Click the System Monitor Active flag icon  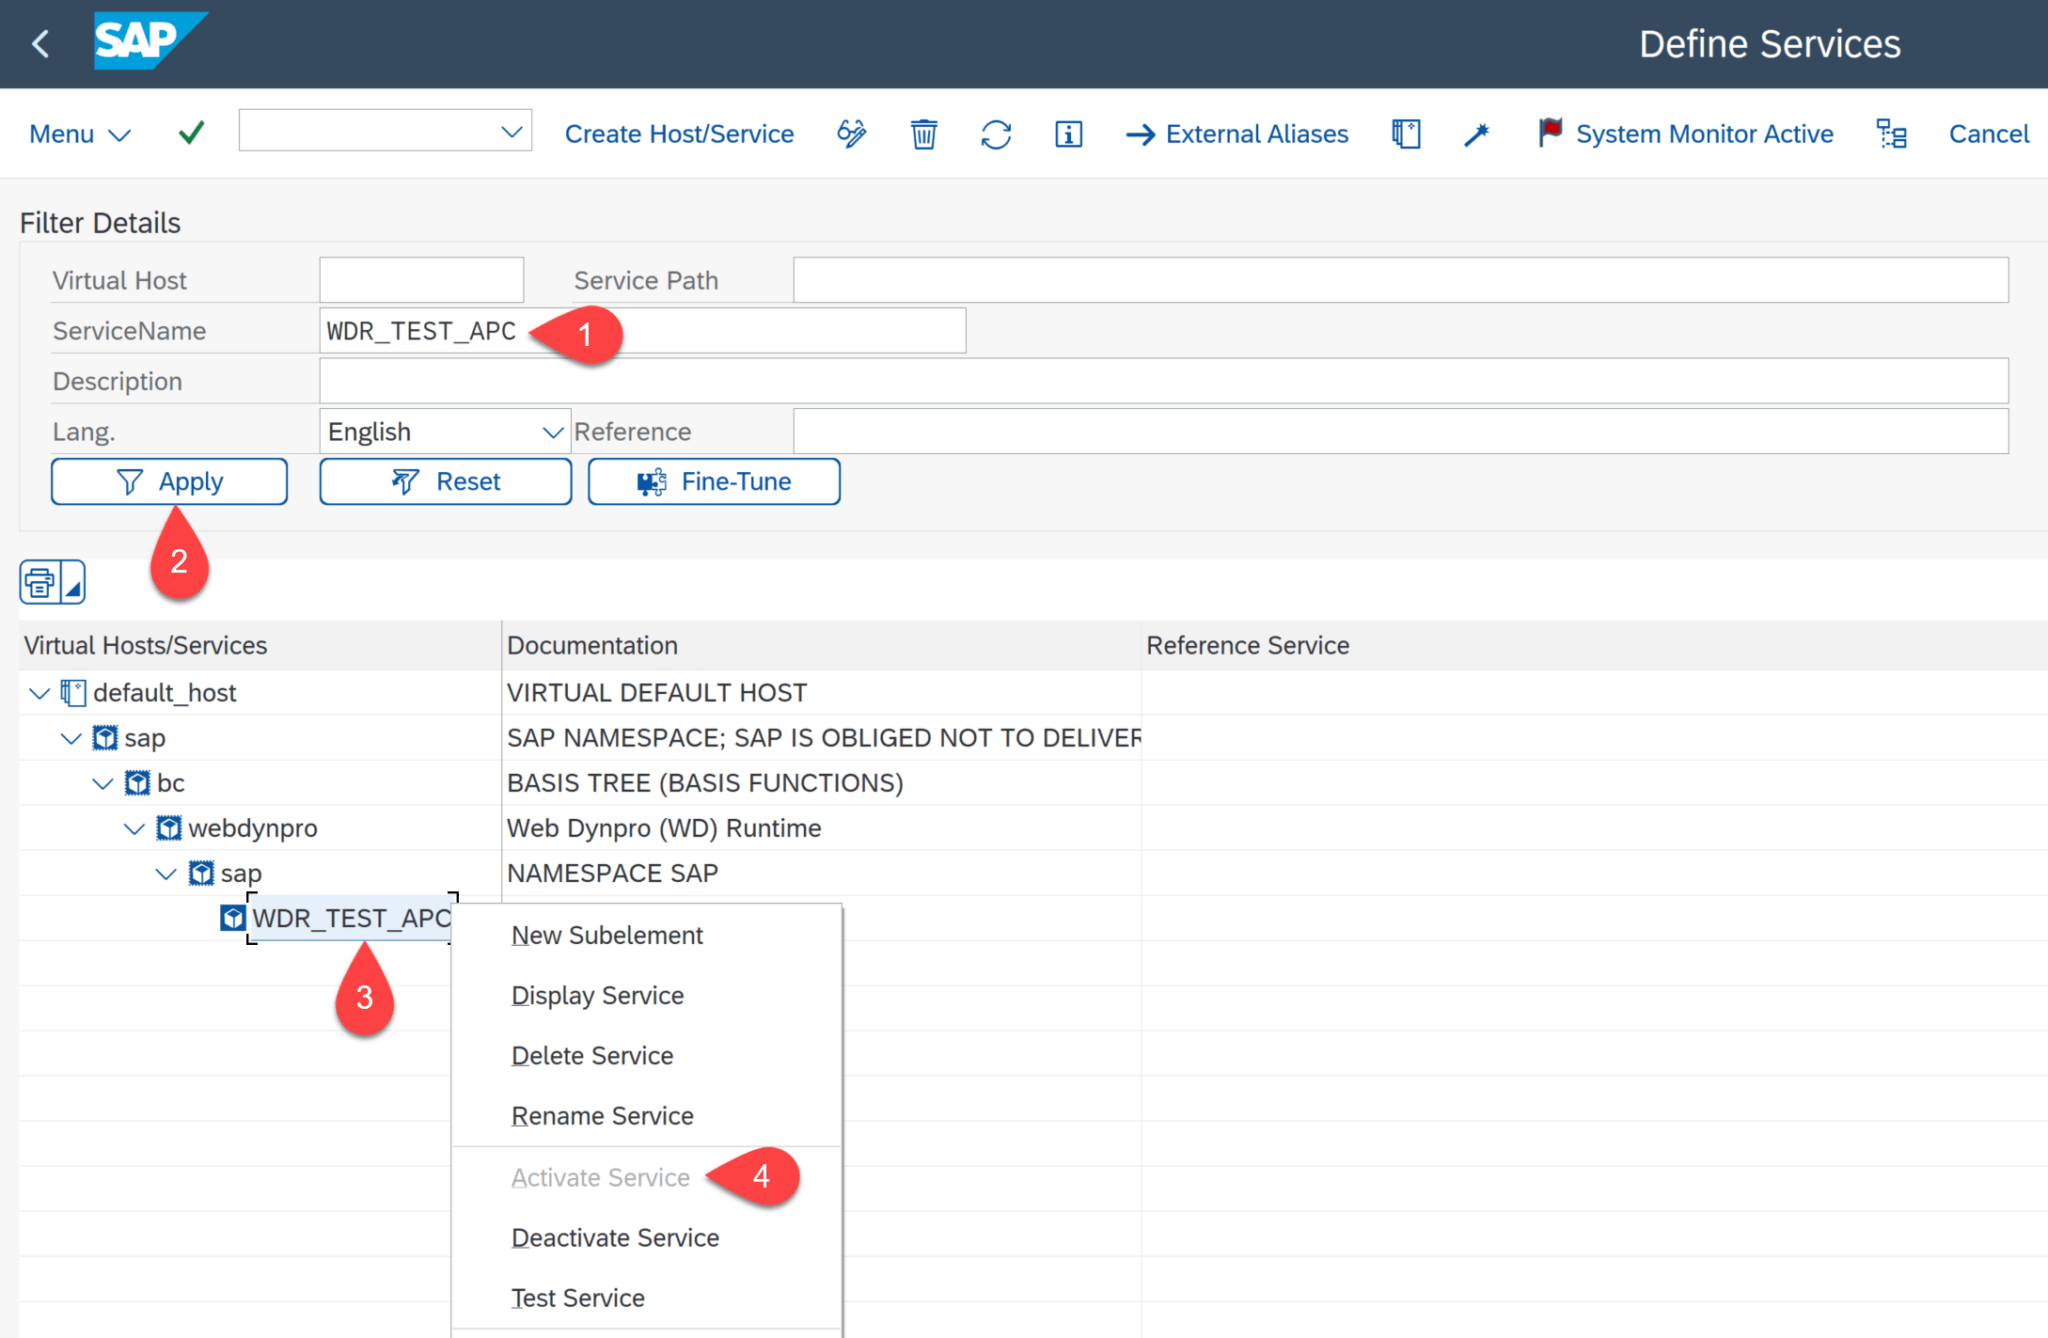[1548, 131]
